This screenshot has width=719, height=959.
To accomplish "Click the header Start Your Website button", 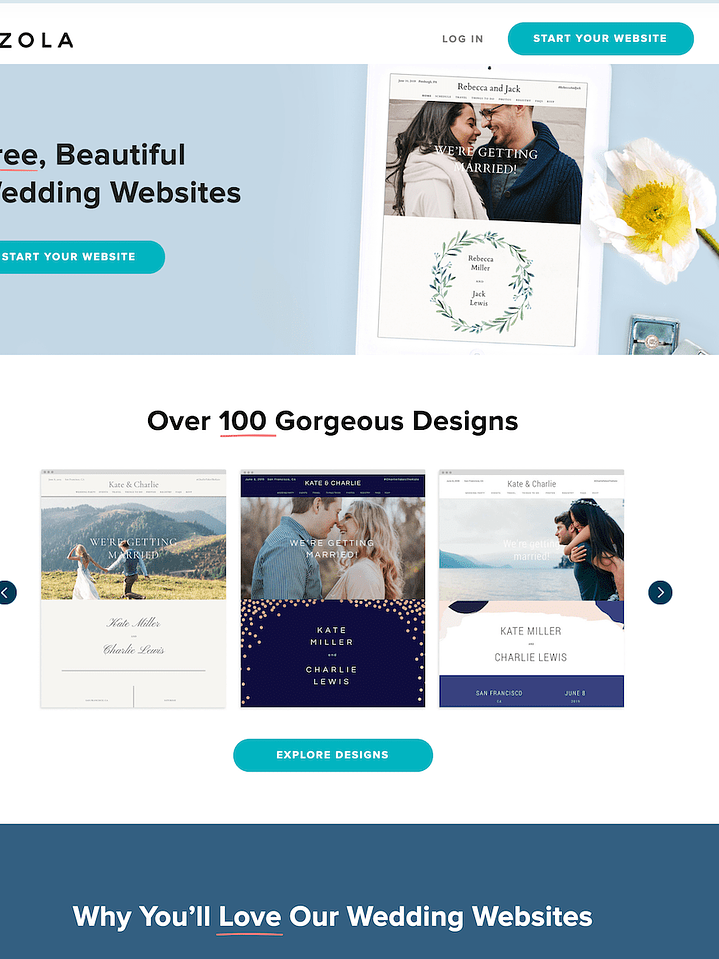I will click(600, 39).
